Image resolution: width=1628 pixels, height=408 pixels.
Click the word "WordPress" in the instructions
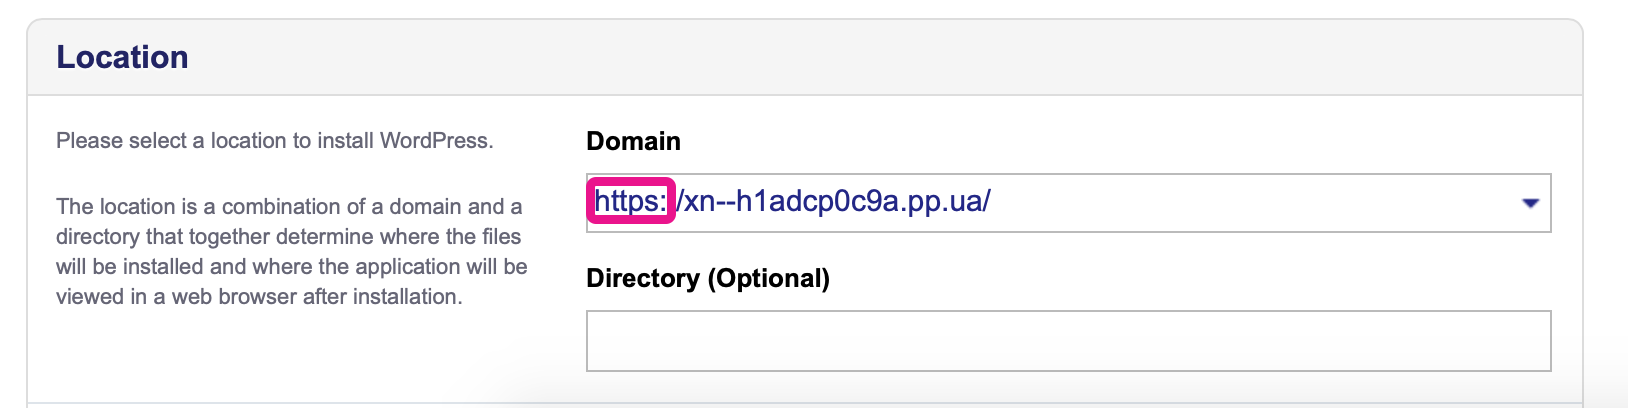[x=433, y=141]
